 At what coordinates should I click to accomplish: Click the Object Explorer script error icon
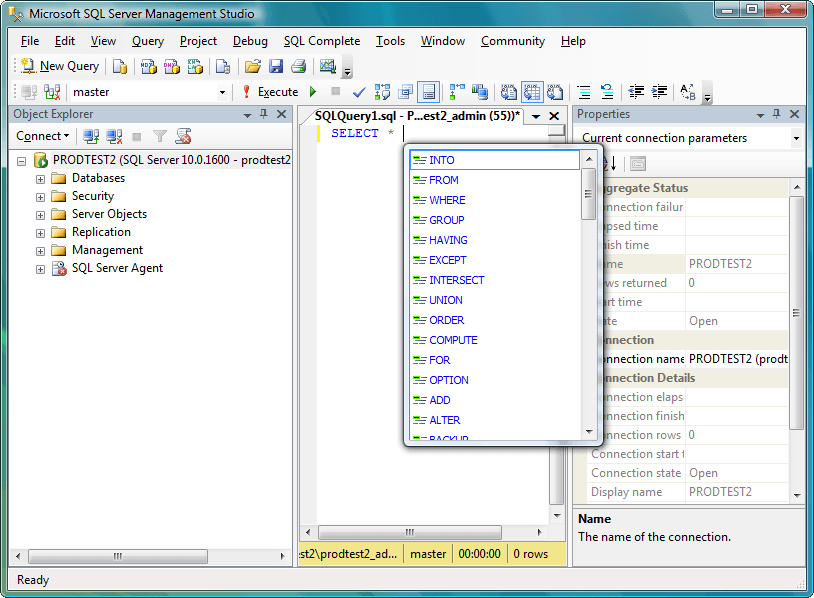pyautogui.click(x=183, y=136)
